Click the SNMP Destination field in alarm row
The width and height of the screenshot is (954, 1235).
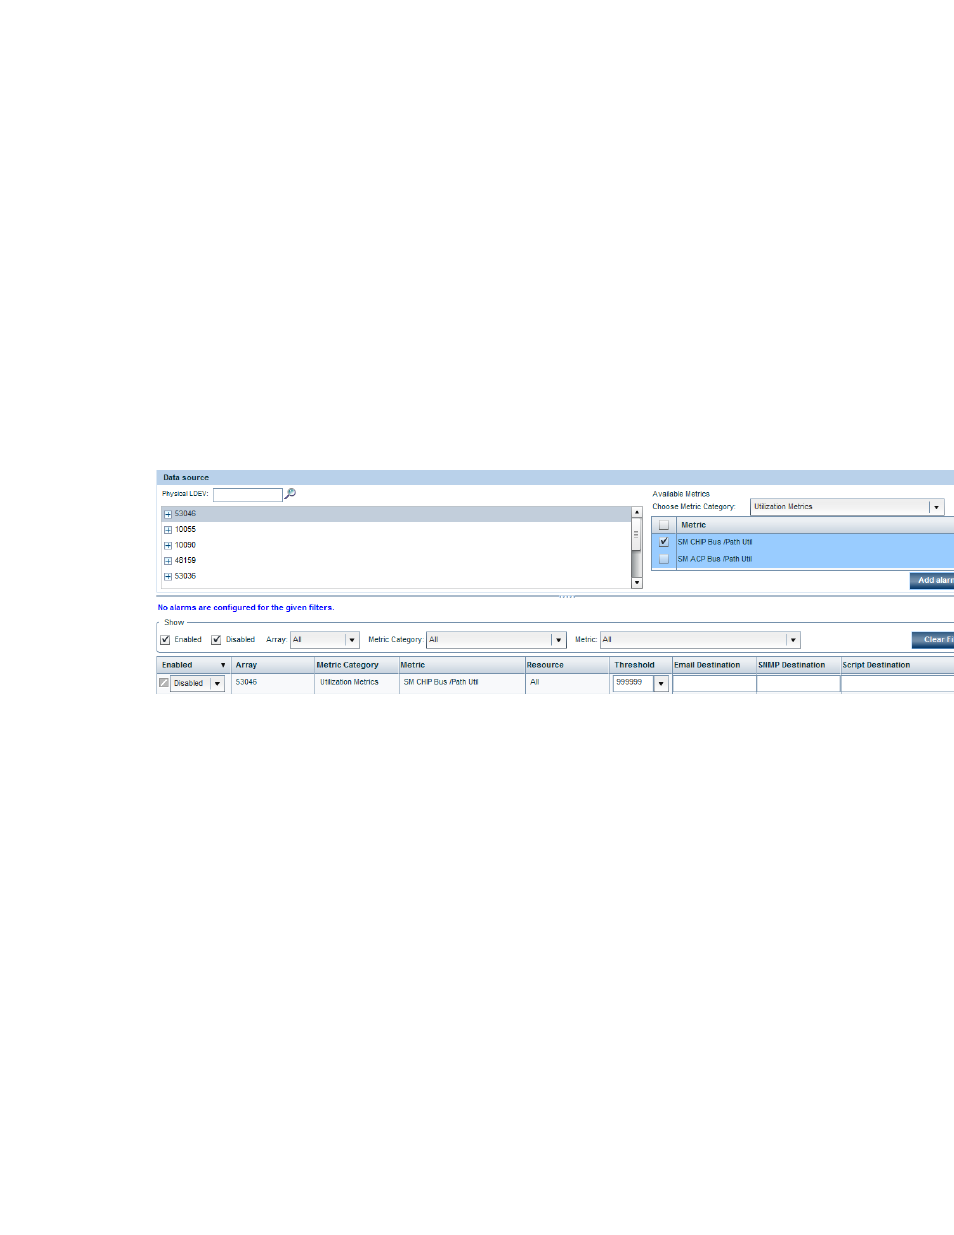(798, 684)
